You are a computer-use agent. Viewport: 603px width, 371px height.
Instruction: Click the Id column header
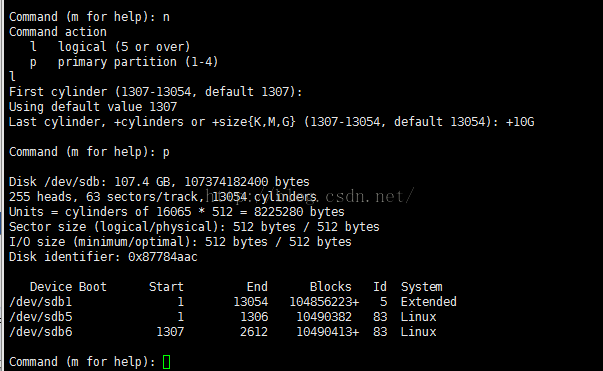380,287
